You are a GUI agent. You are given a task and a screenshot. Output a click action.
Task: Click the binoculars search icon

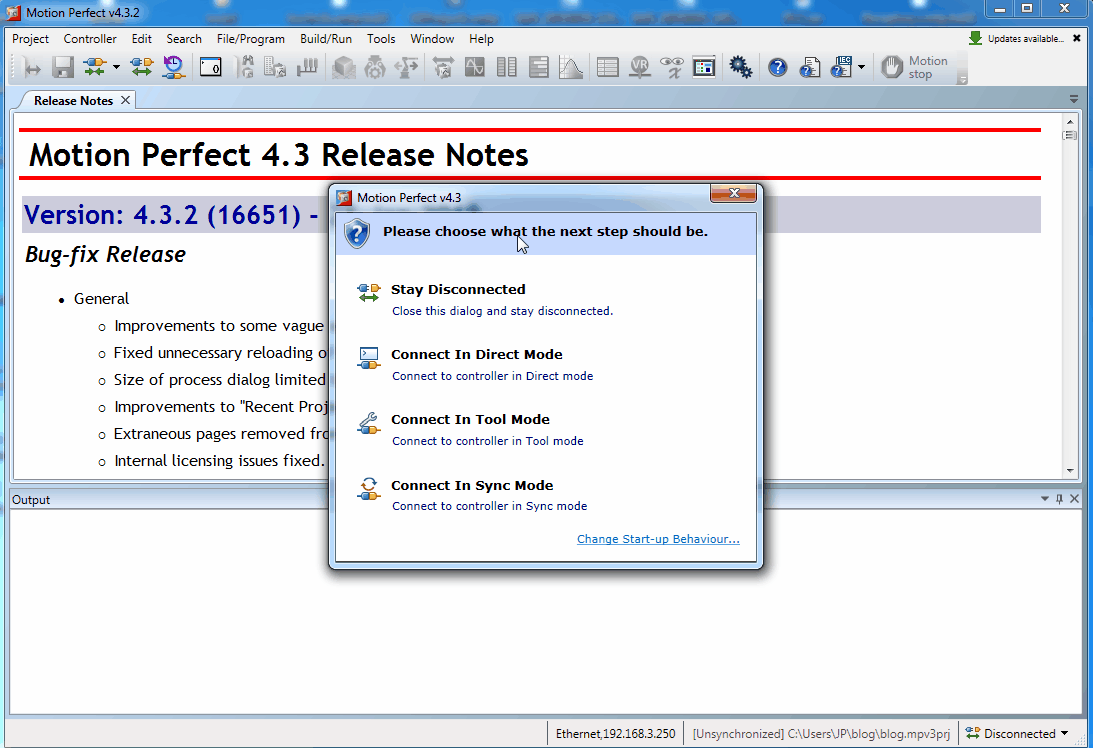pyautogui.click(x=245, y=68)
